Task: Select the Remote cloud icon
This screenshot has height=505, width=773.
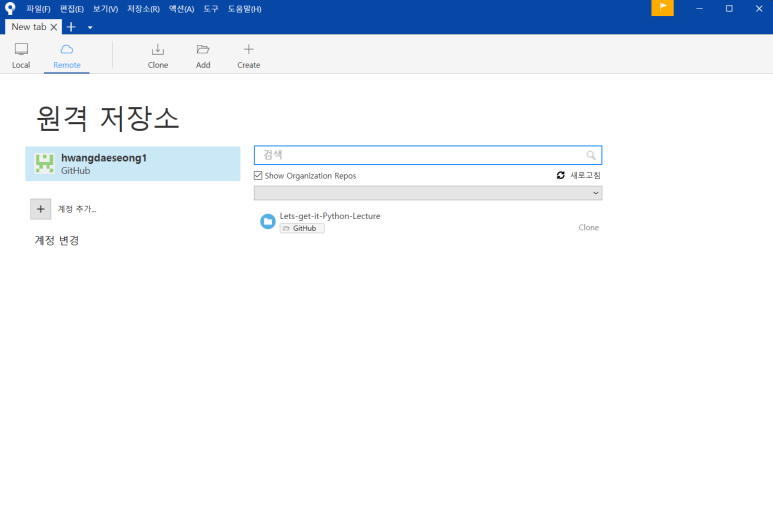Action: point(67,49)
